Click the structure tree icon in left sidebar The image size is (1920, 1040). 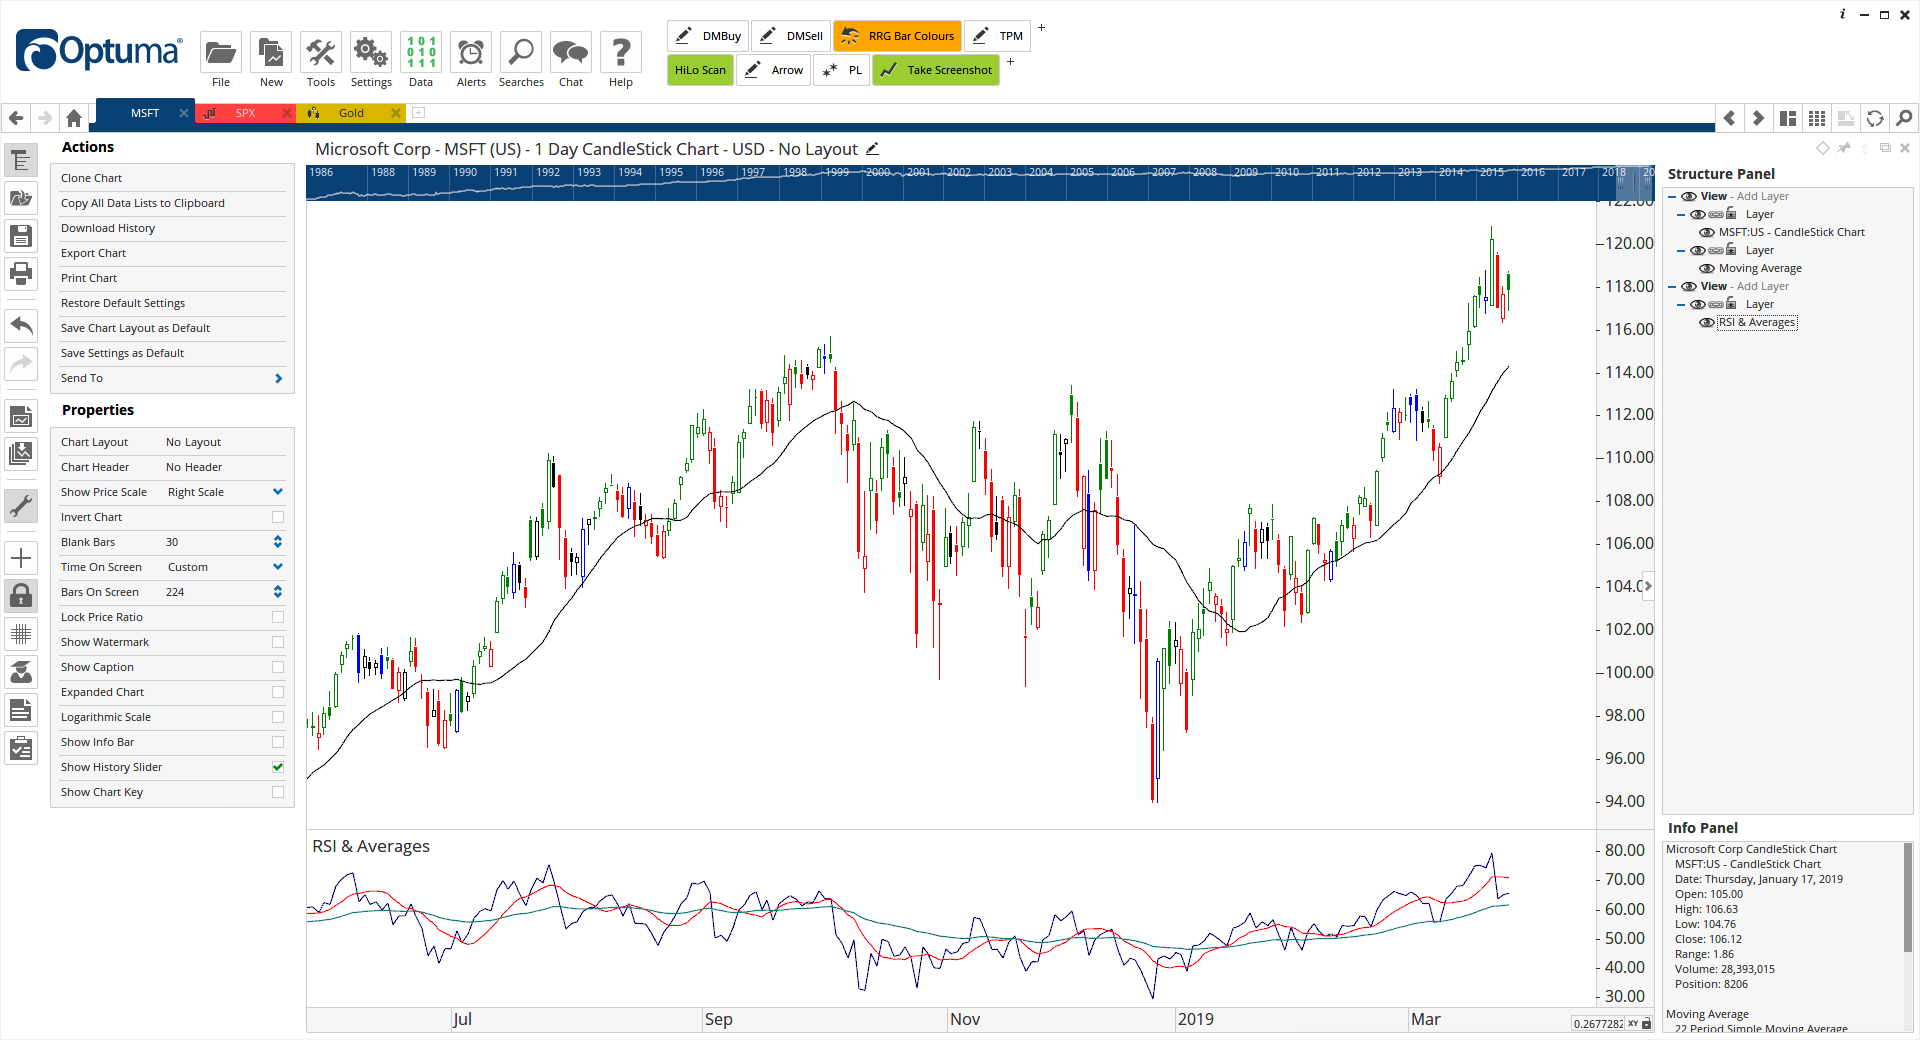(21, 161)
